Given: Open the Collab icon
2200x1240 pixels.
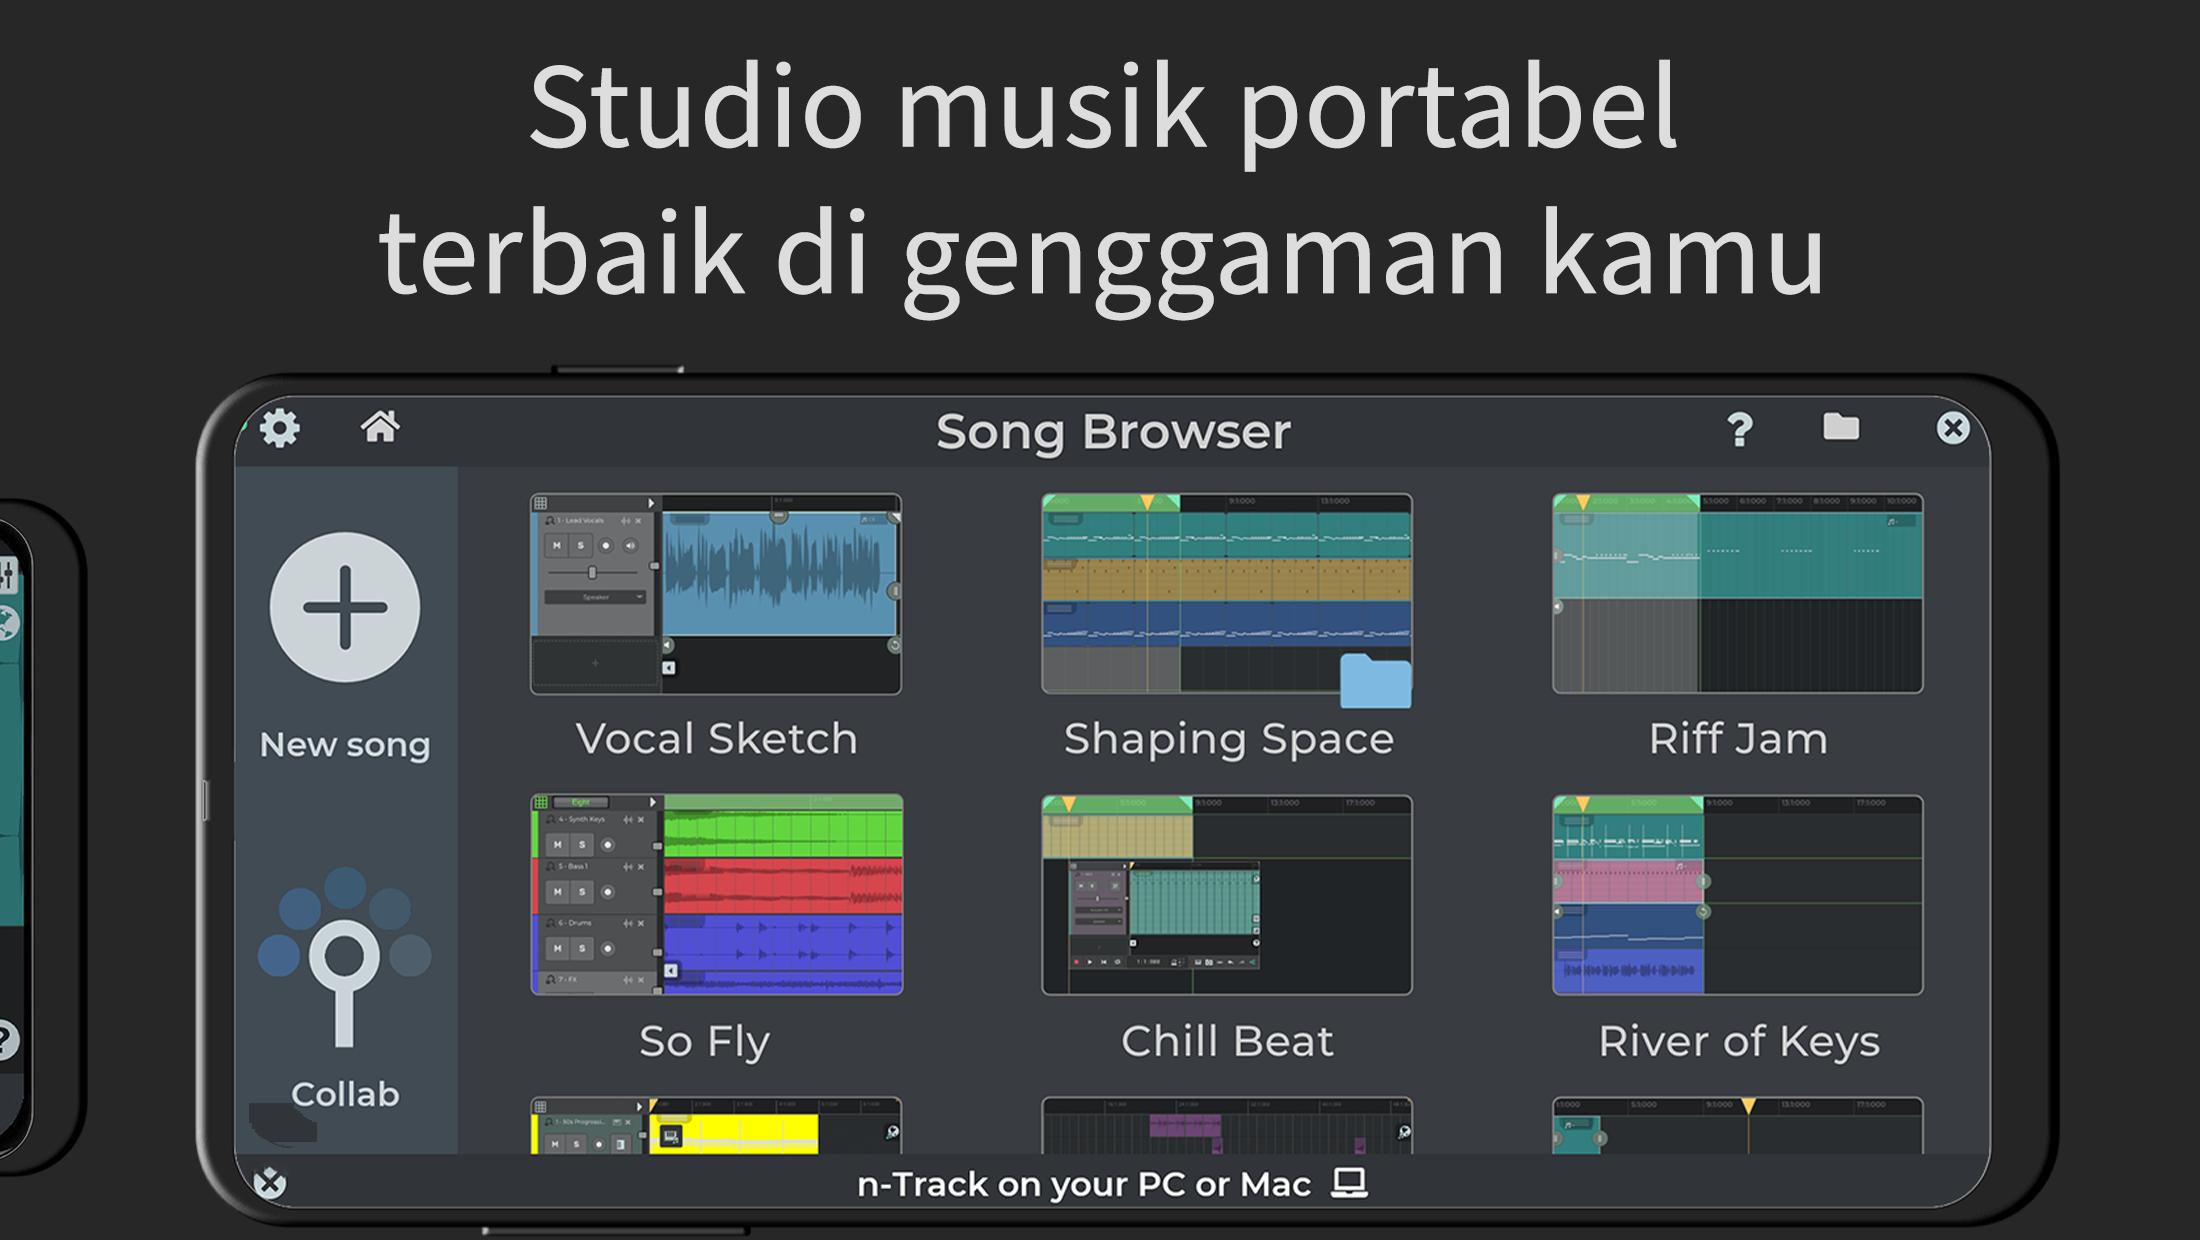Looking at the screenshot, I should point(345,957).
